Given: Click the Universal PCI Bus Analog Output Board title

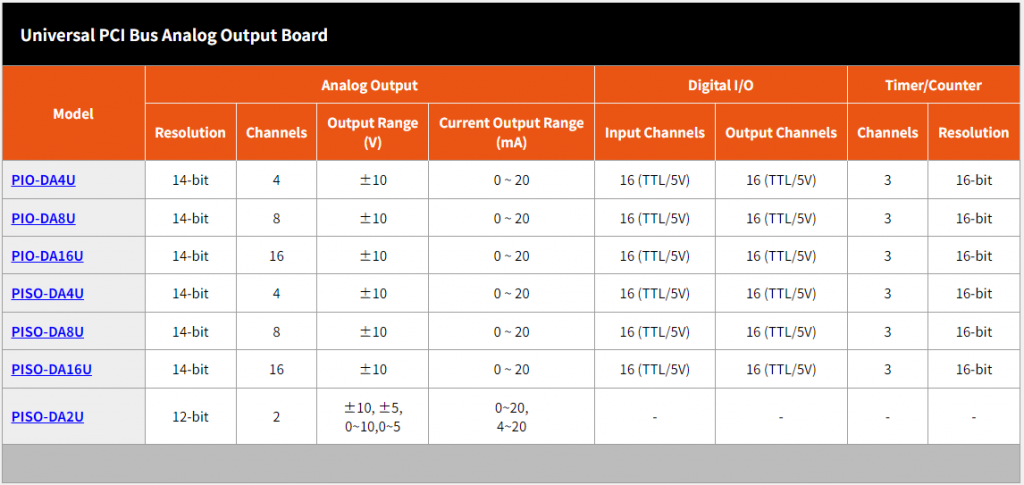Looking at the screenshot, I should [174, 35].
